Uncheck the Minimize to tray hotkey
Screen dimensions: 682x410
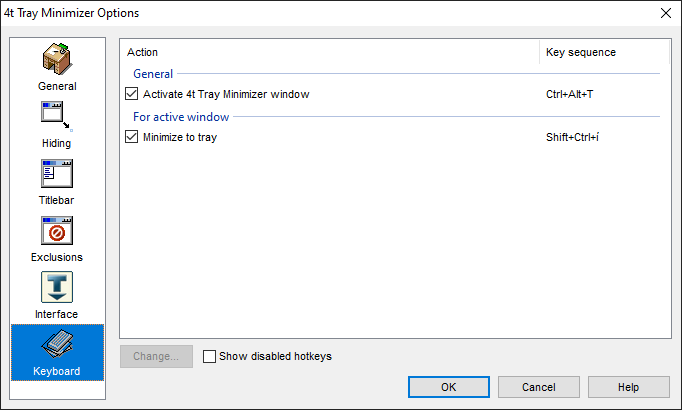tap(131, 137)
